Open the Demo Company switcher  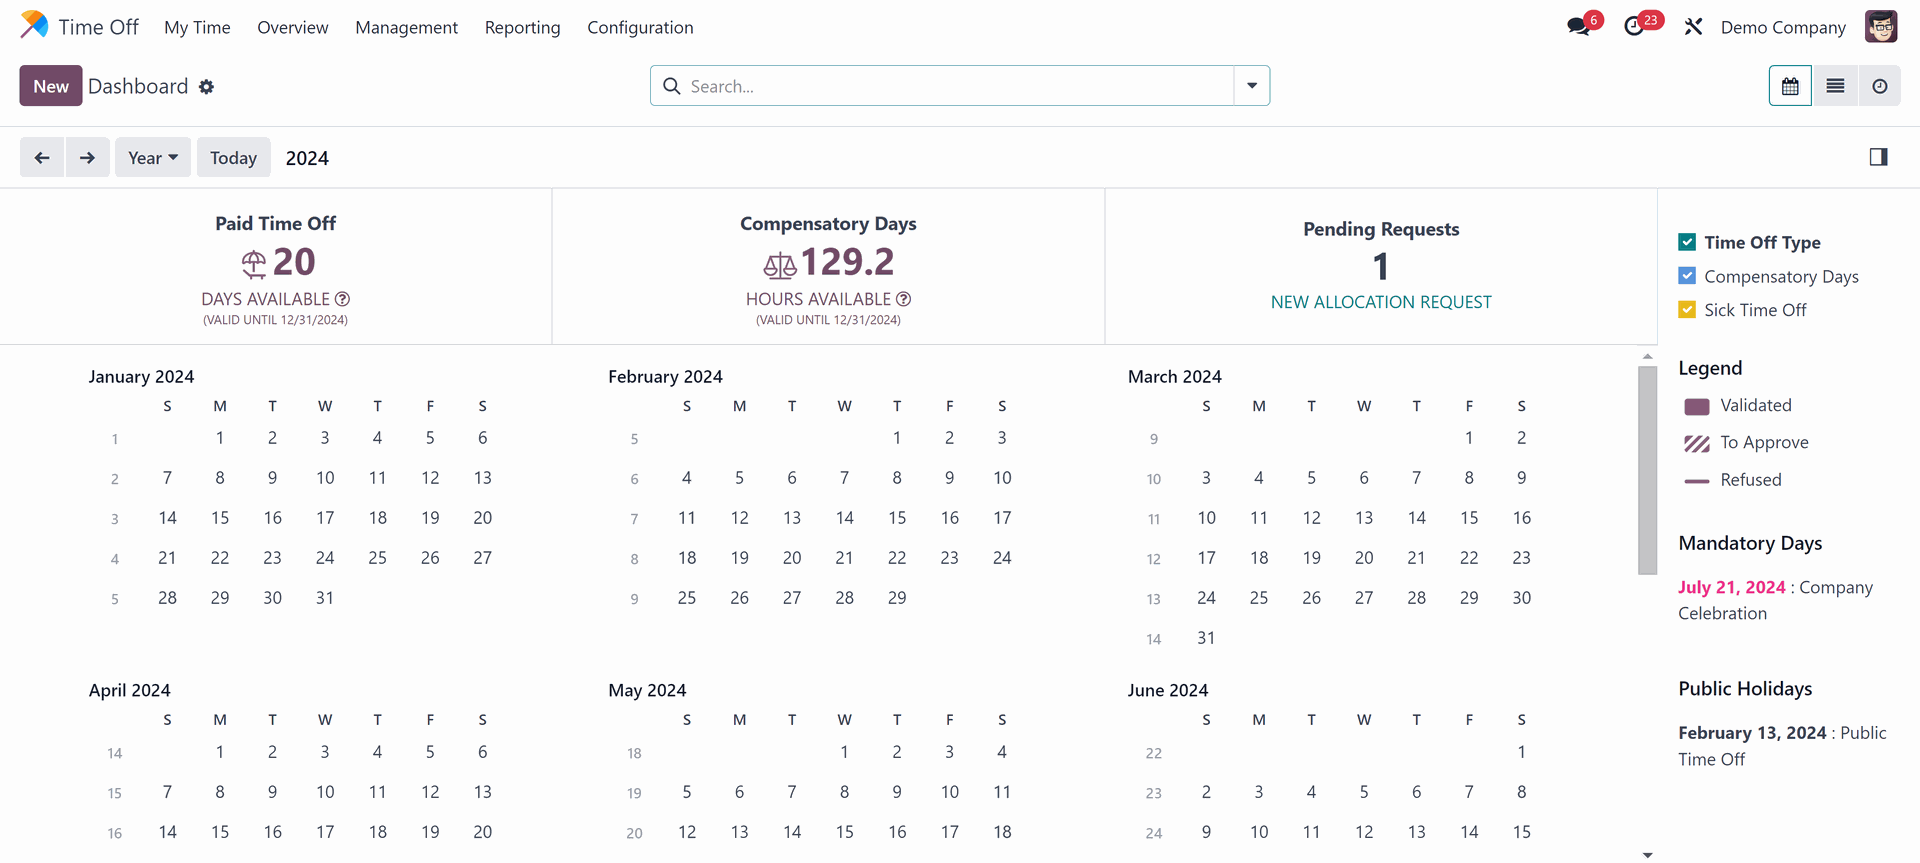pyautogui.click(x=1783, y=27)
